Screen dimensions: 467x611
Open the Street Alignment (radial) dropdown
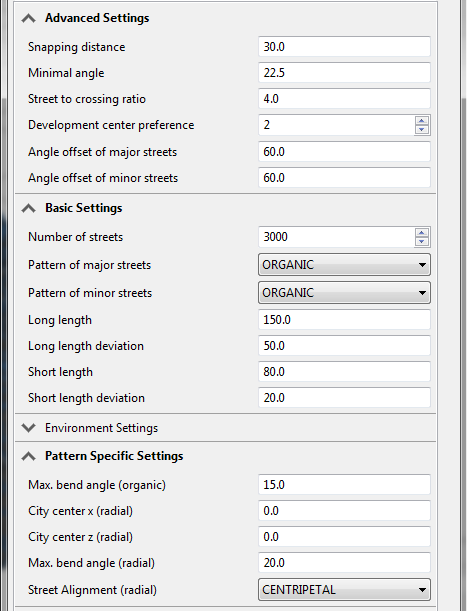[344, 590]
